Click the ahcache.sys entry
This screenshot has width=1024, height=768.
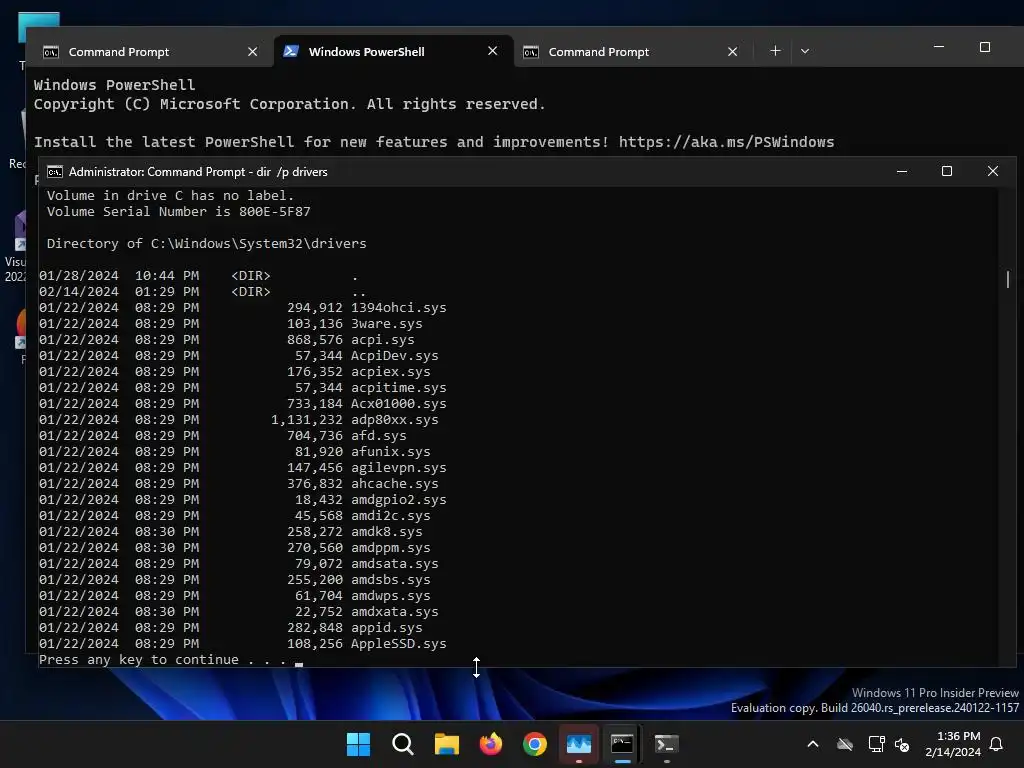click(x=394, y=484)
